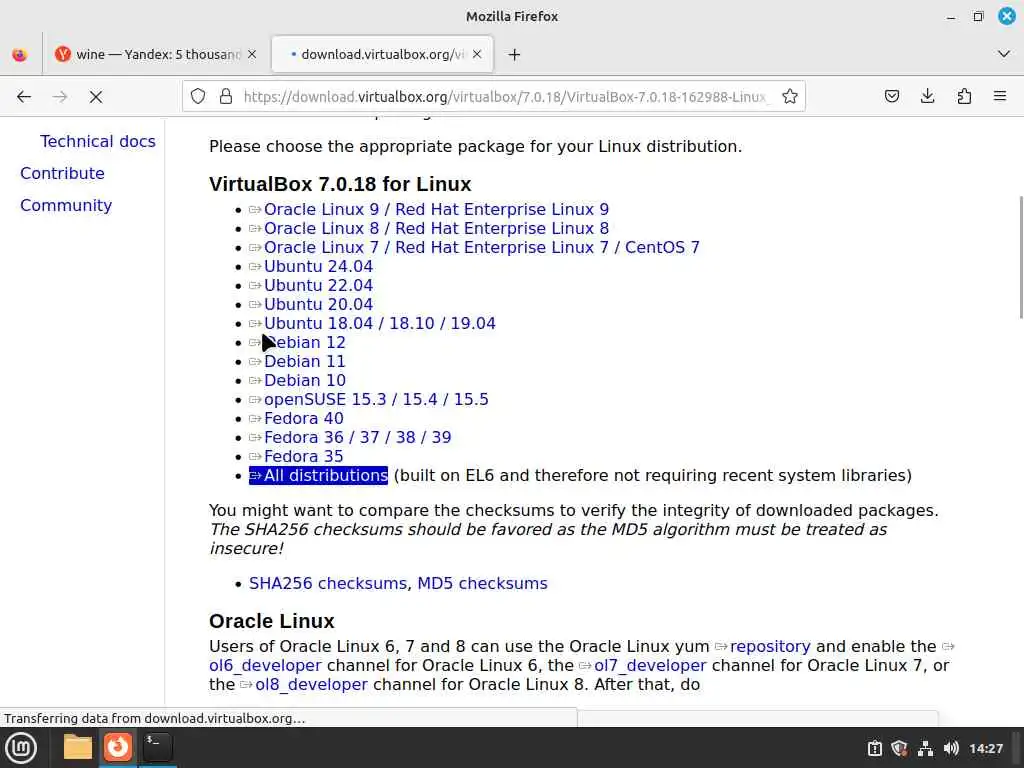Download the Fedora 35 package

tap(304, 456)
